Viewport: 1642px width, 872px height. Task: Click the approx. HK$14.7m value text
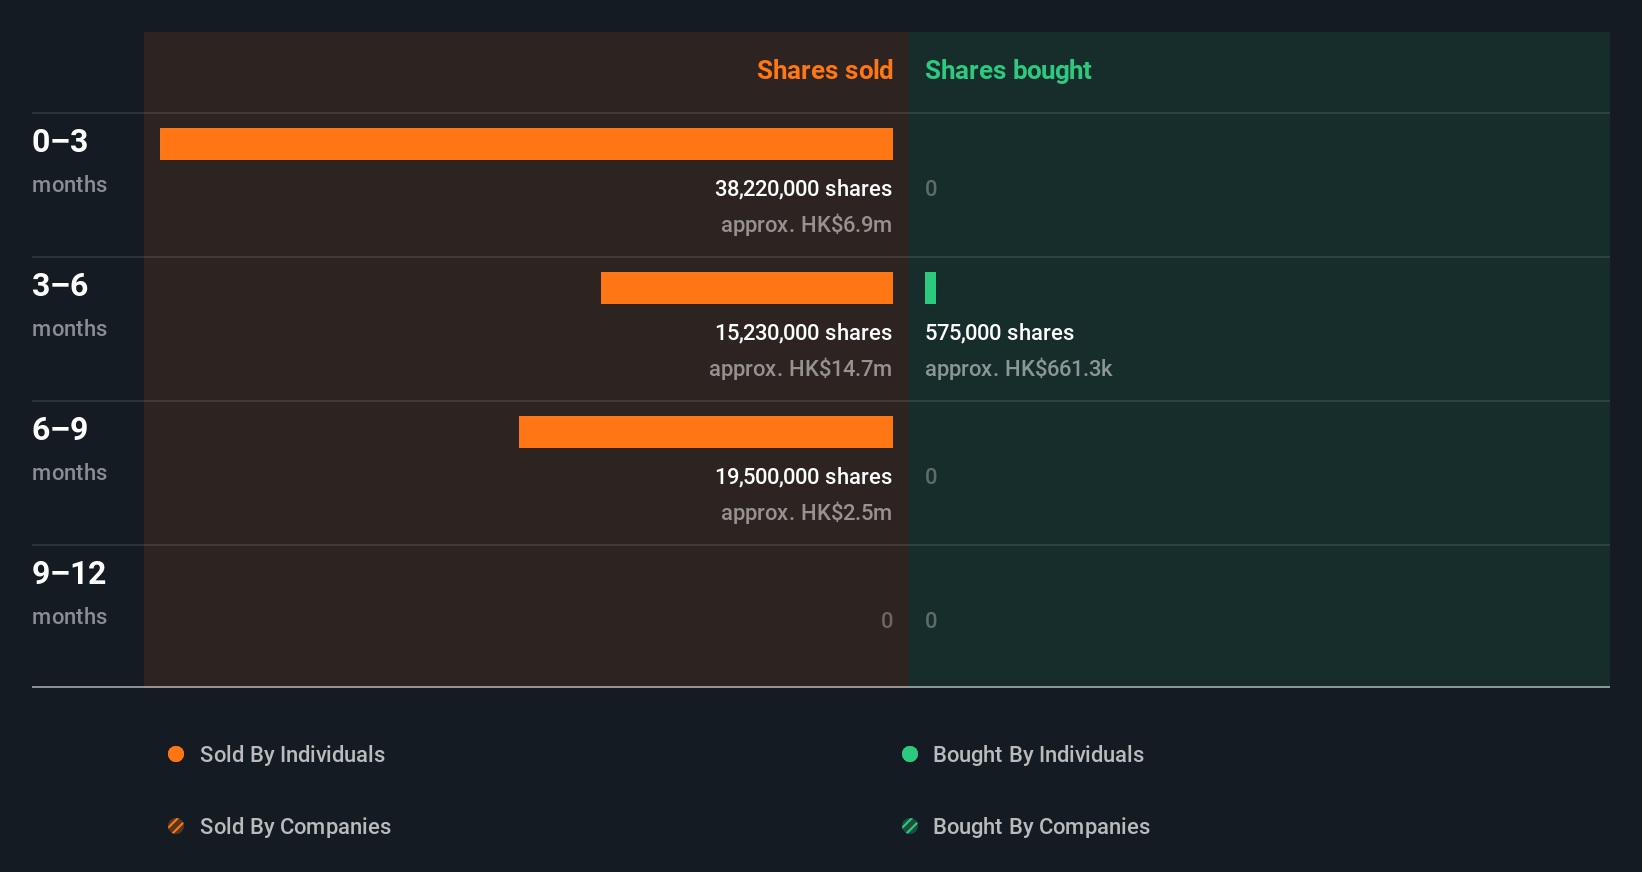[x=800, y=368]
